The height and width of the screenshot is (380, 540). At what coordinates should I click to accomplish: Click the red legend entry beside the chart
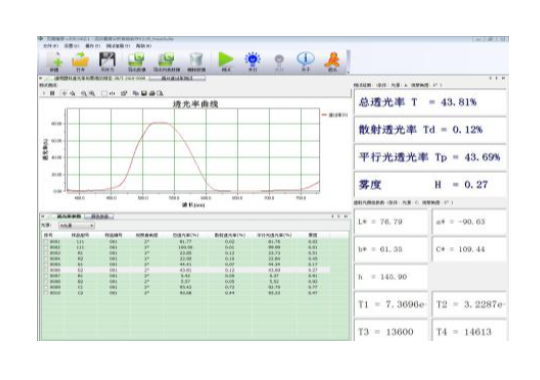pos(335,115)
